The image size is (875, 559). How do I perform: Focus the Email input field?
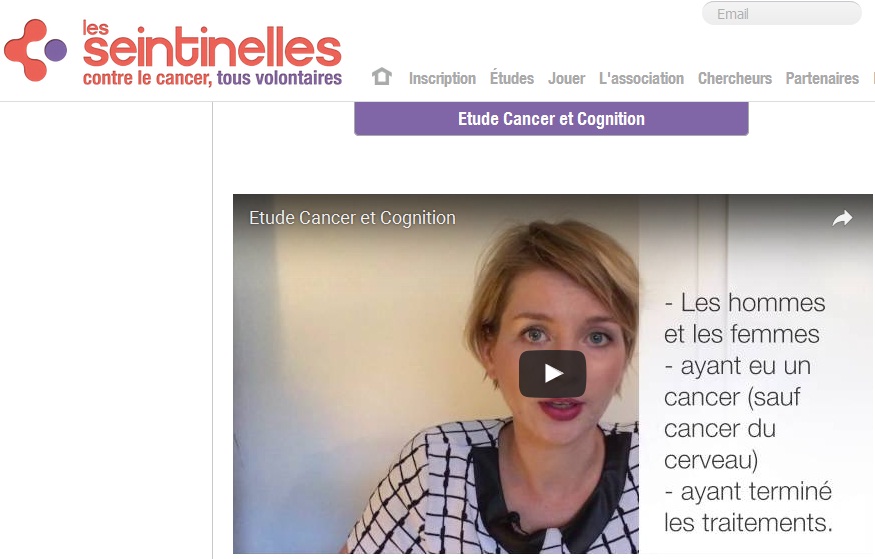pyautogui.click(x=782, y=13)
